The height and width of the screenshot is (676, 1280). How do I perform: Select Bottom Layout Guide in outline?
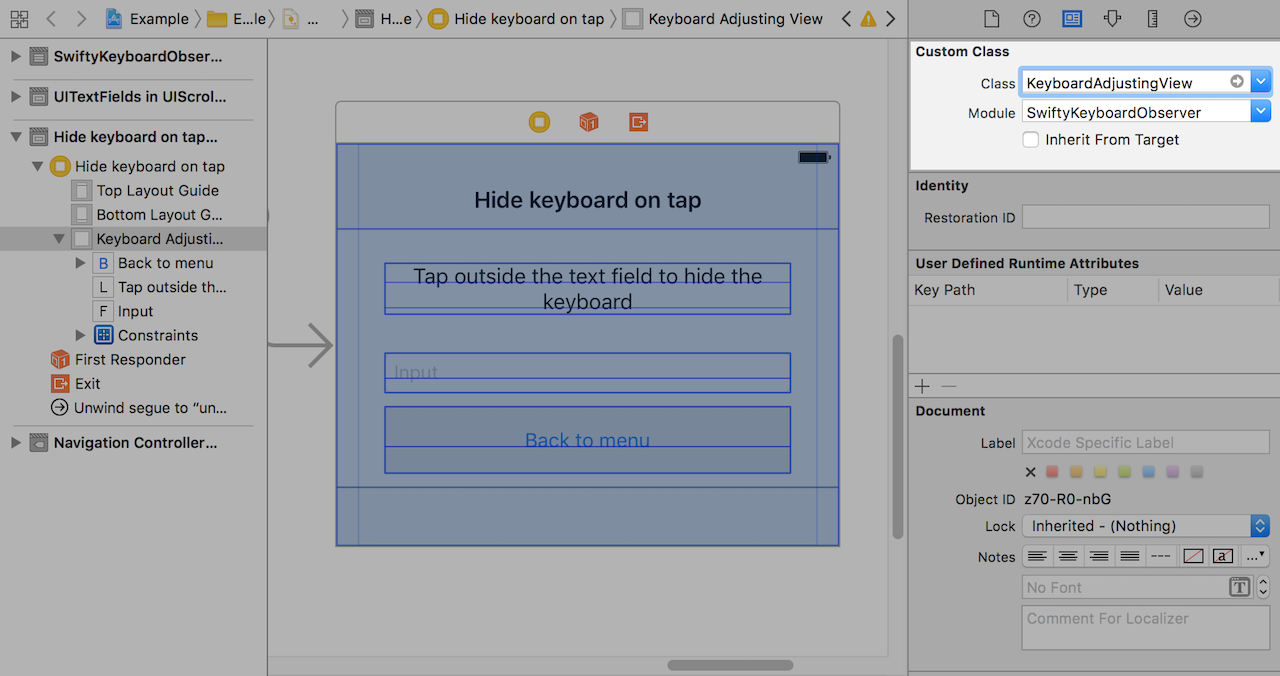pos(147,214)
